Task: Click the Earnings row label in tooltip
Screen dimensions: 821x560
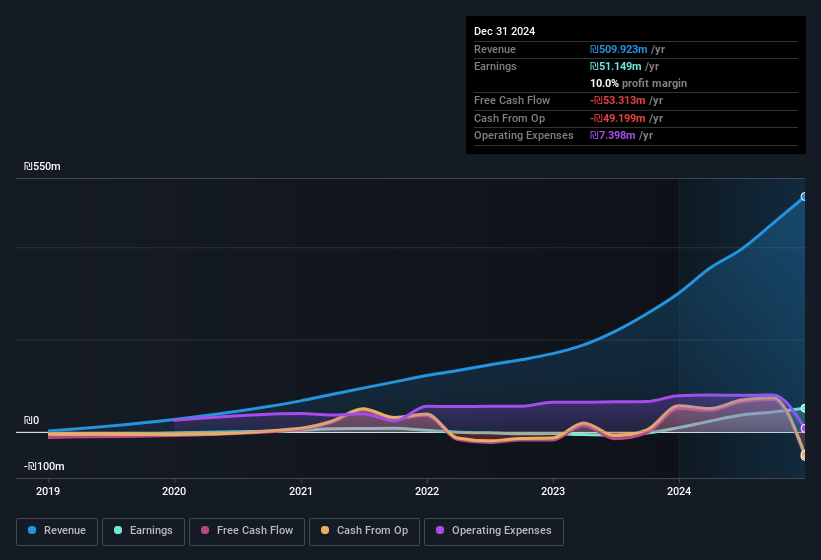Action: point(495,66)
